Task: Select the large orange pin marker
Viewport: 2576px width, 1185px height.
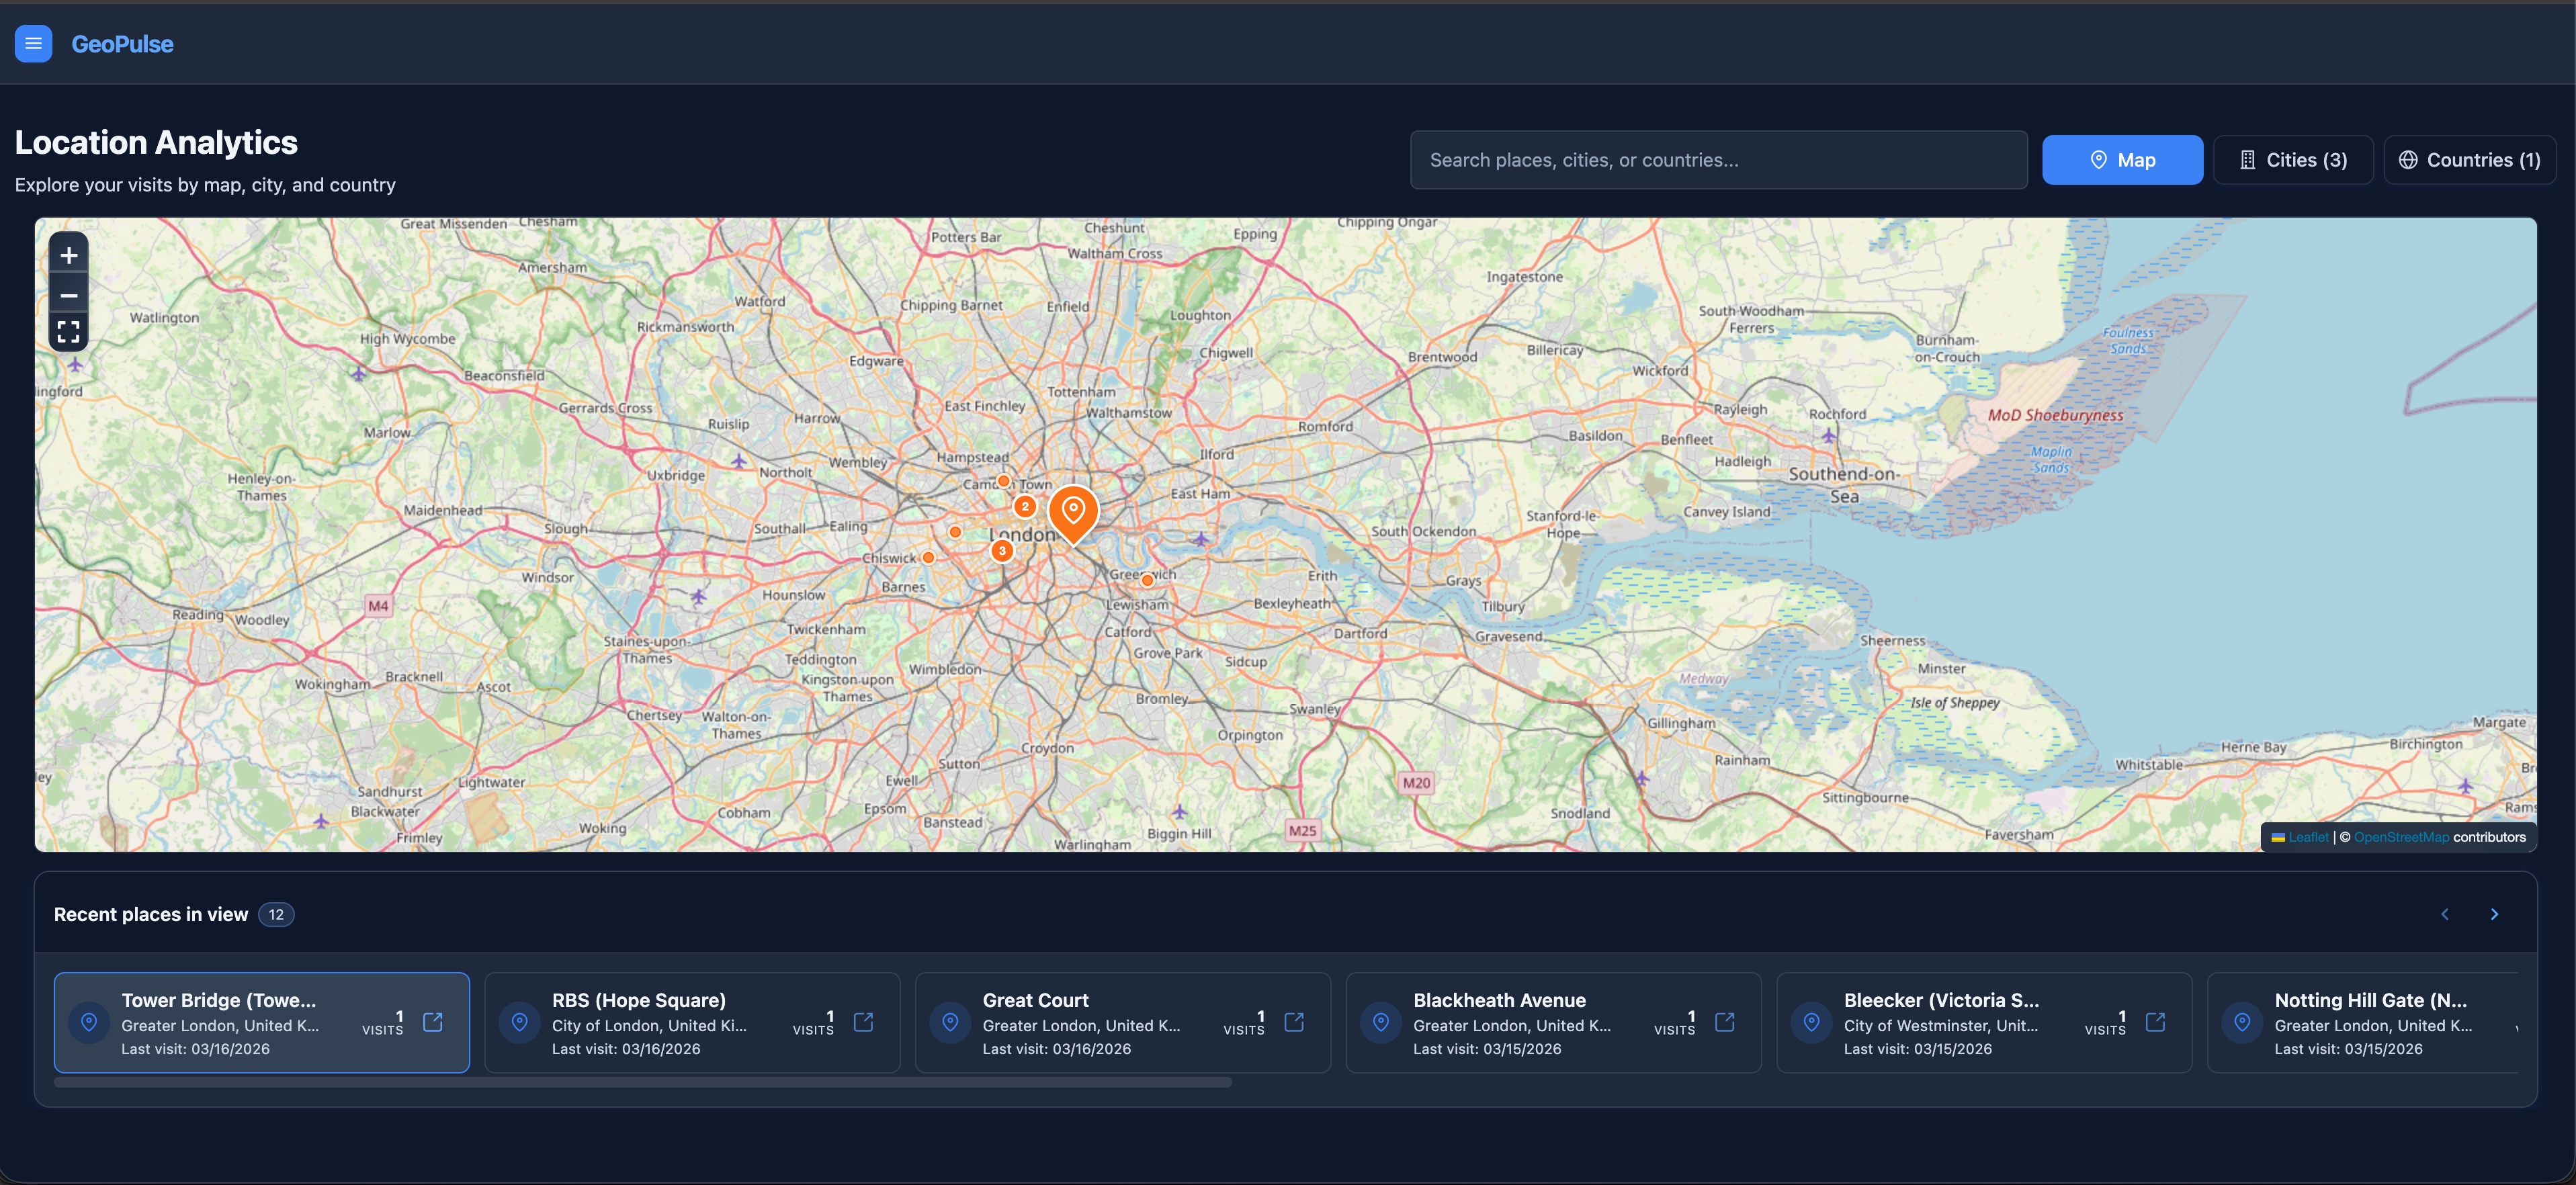Action: [1073, 514]
